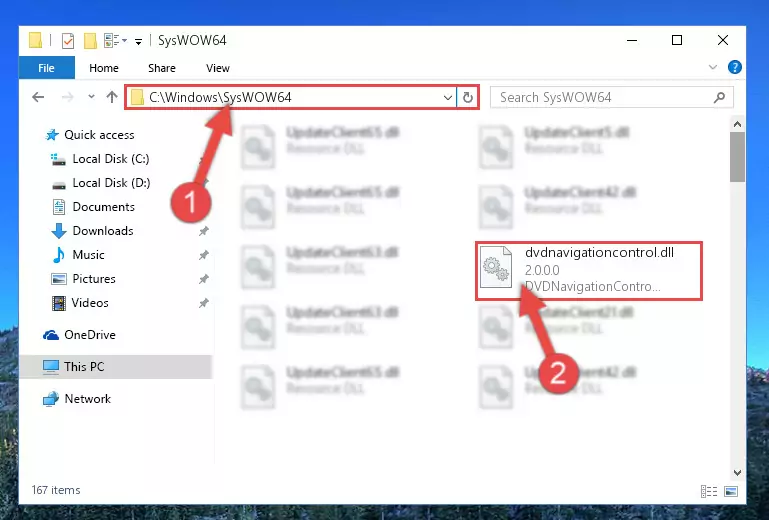
Task: Open the Share ribbon tab
Action: pyautogui.click(x=162, y=68)
